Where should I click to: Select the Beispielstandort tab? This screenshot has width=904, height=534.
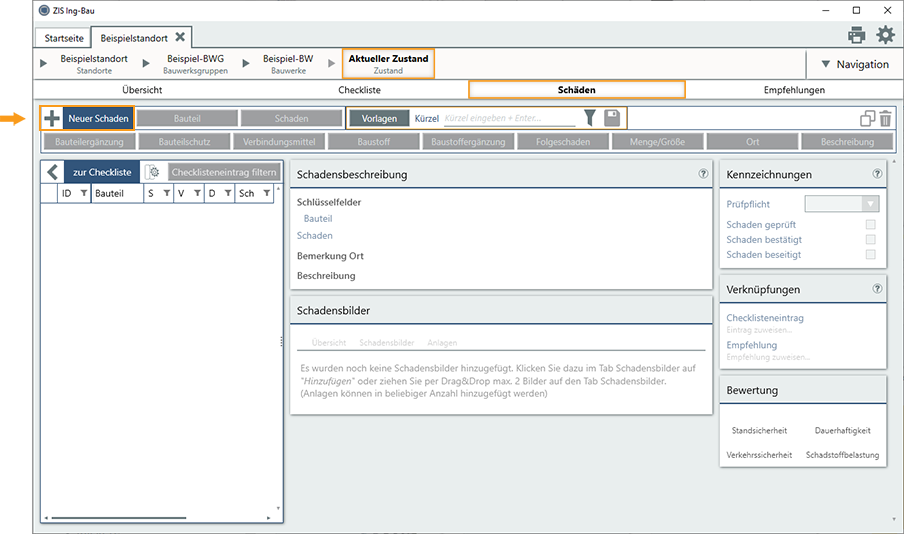tap(134, 38)
